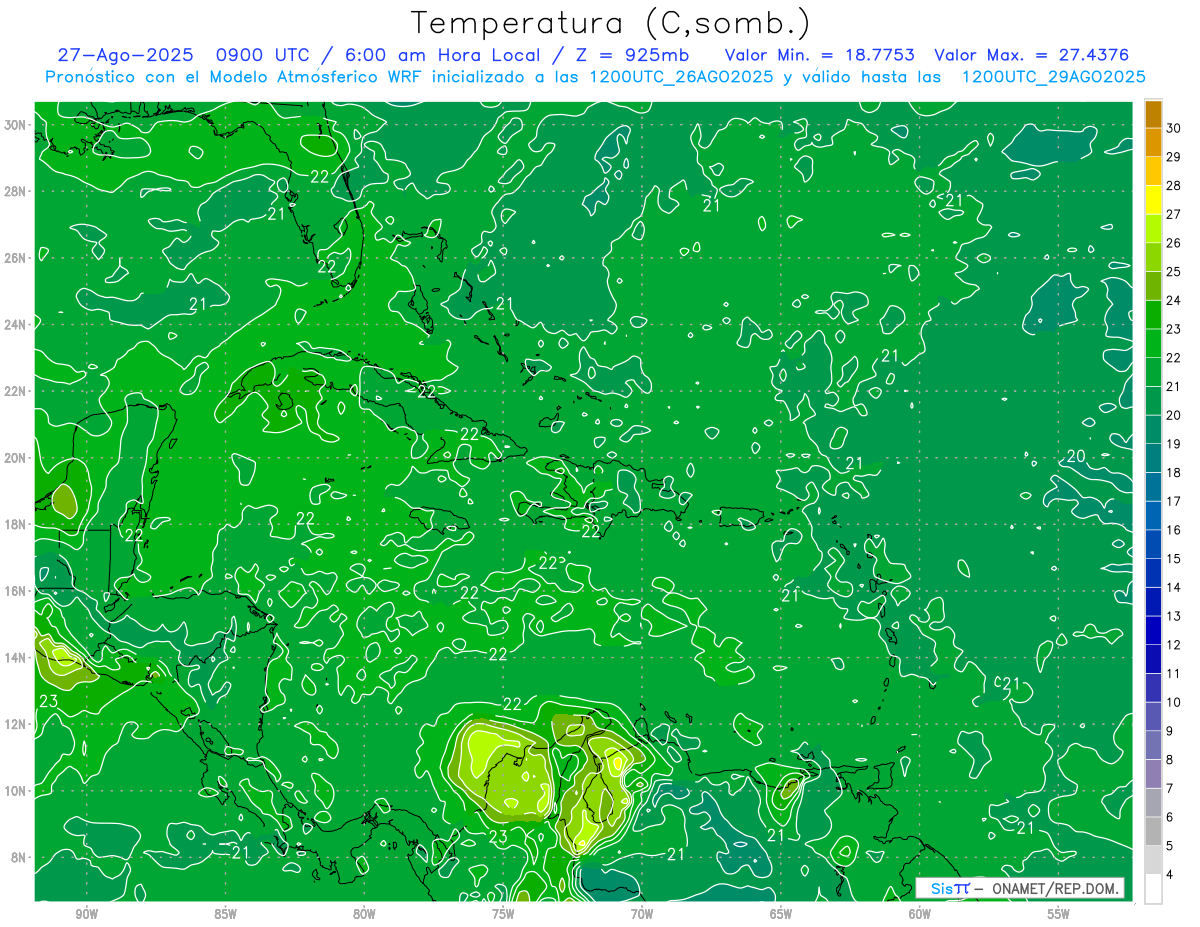Click the legend scale number 12
The width and height of the screenshot is (1200, 927).
(x=1174, y=645)
